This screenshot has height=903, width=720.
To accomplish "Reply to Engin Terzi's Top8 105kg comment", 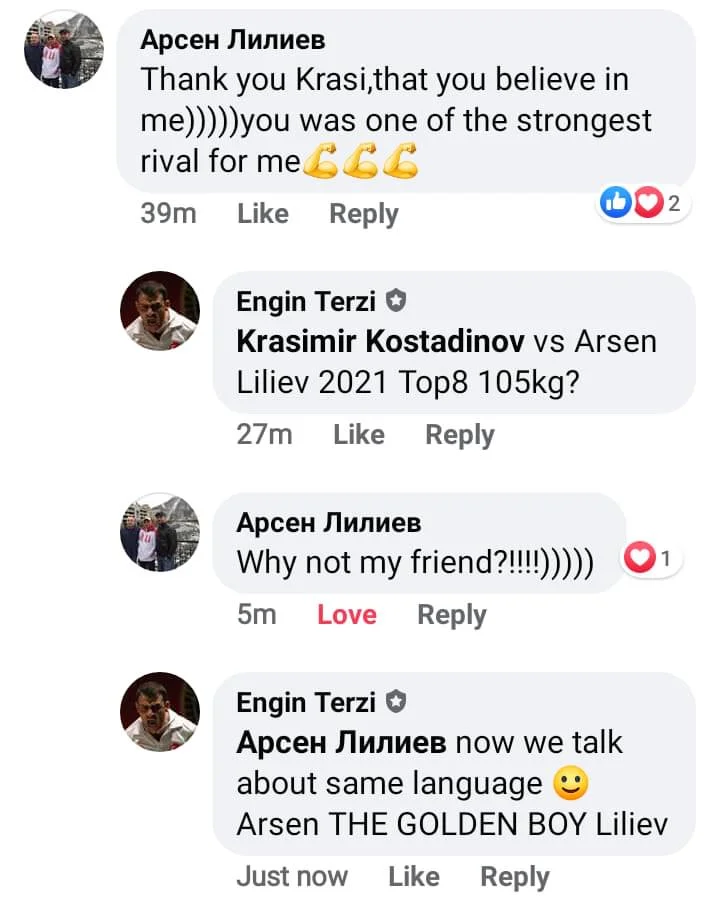I will click(460, 435).
